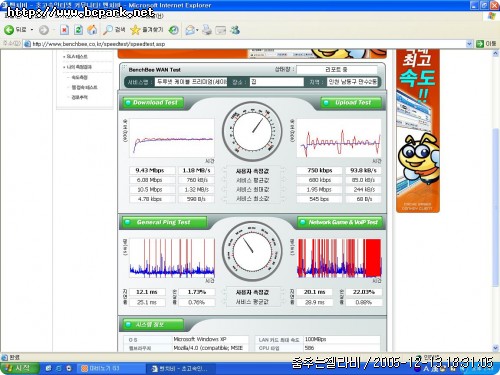Expand the address bar dropdown arrow
The width and height of the screenshot is (500, 375).
coord(469,44)
